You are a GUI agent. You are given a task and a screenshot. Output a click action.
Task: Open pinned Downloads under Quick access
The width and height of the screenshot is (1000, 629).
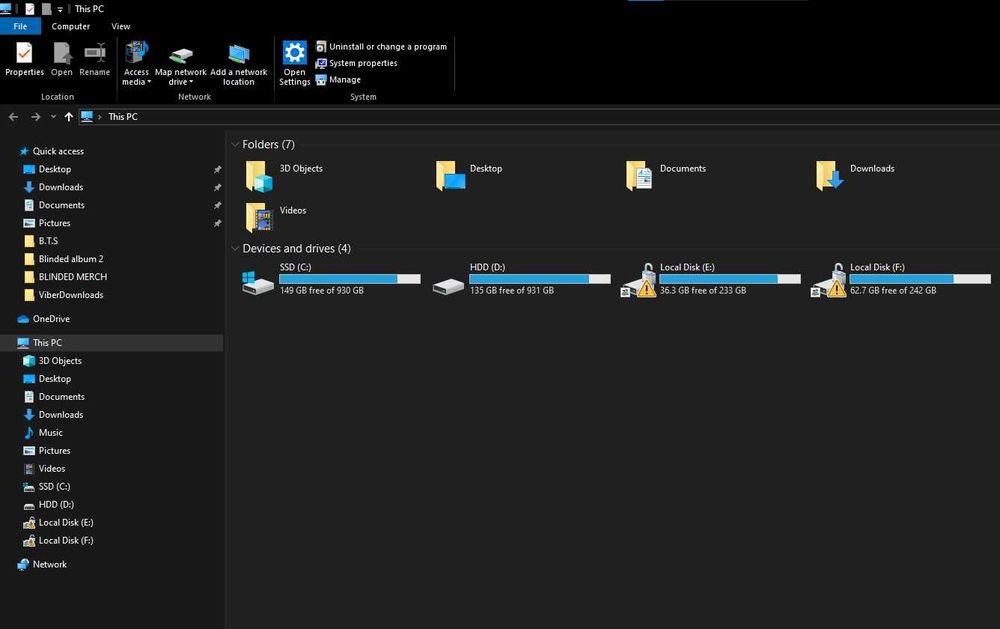[61, 187]
